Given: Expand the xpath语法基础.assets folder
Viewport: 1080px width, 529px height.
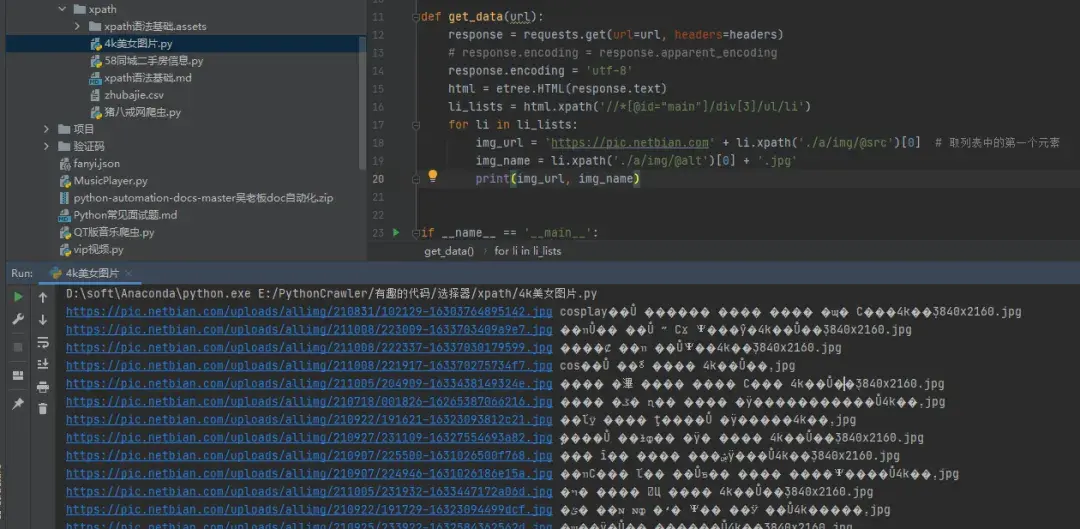Looking at the screenshot, I should point(77,26).
